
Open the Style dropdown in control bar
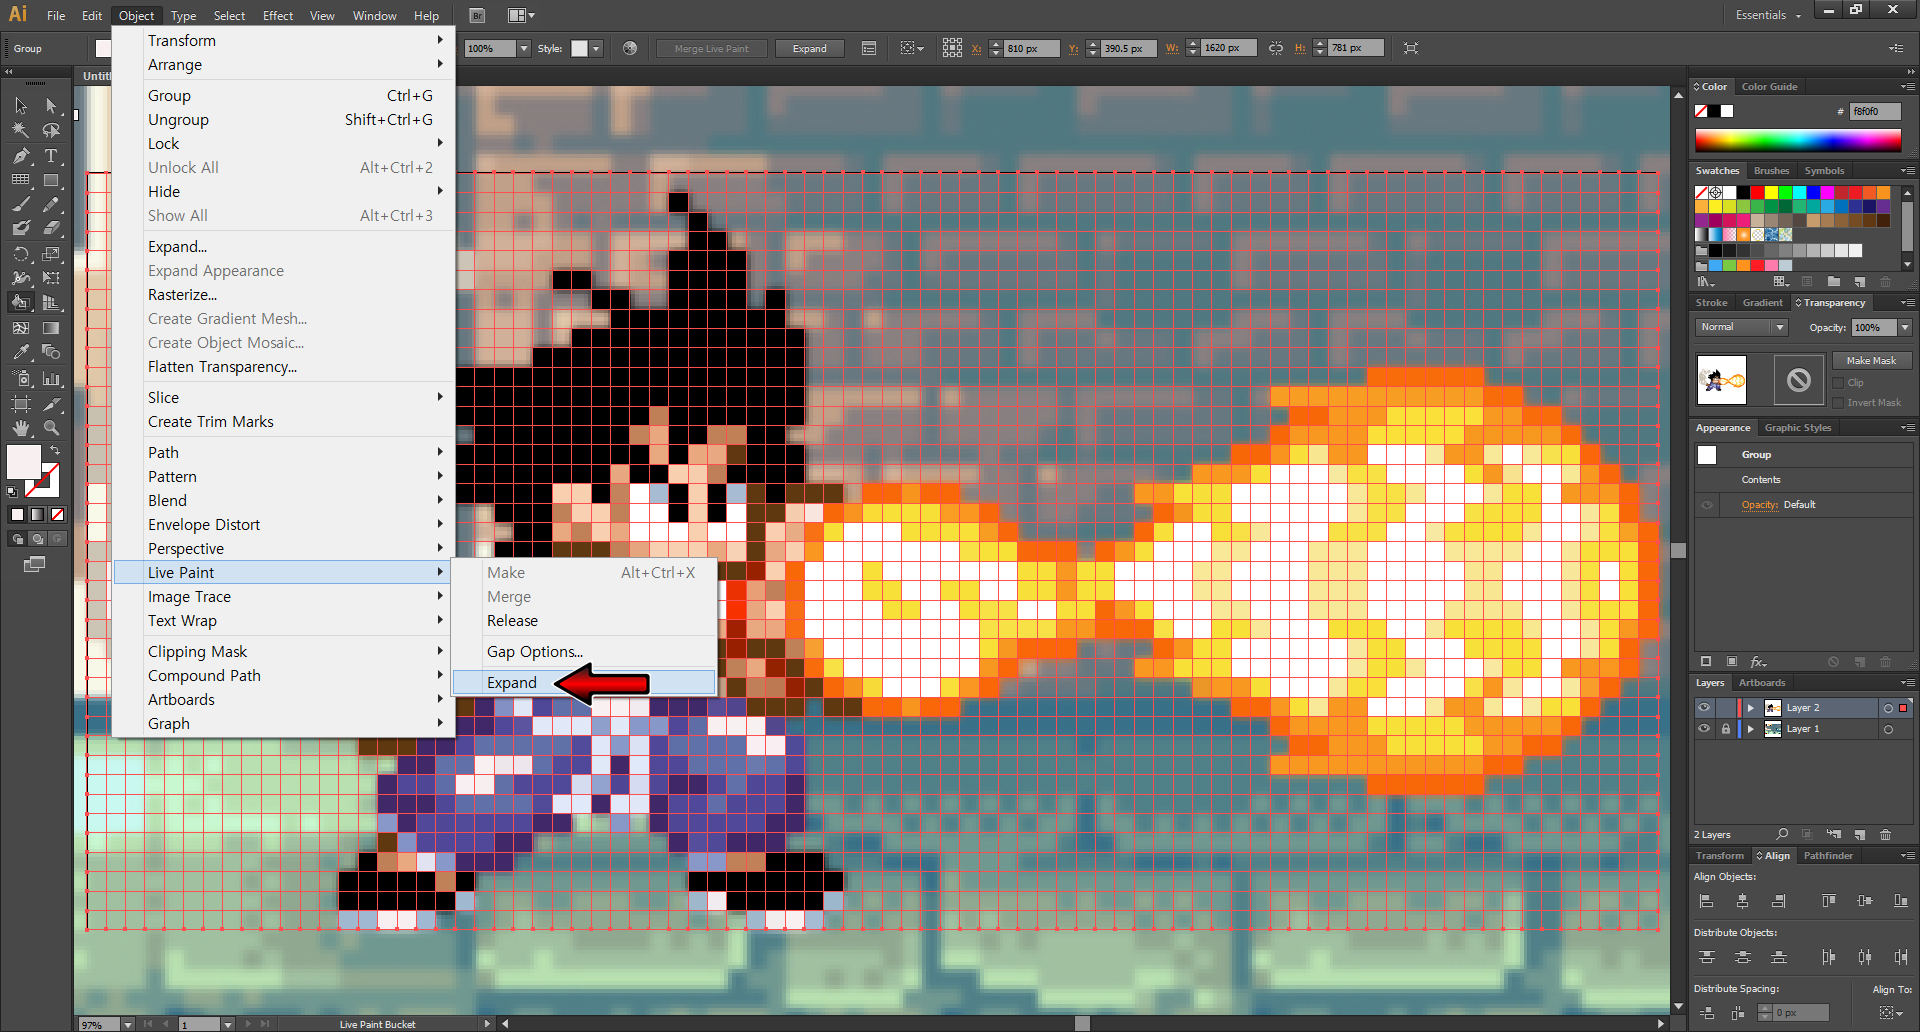596,48
